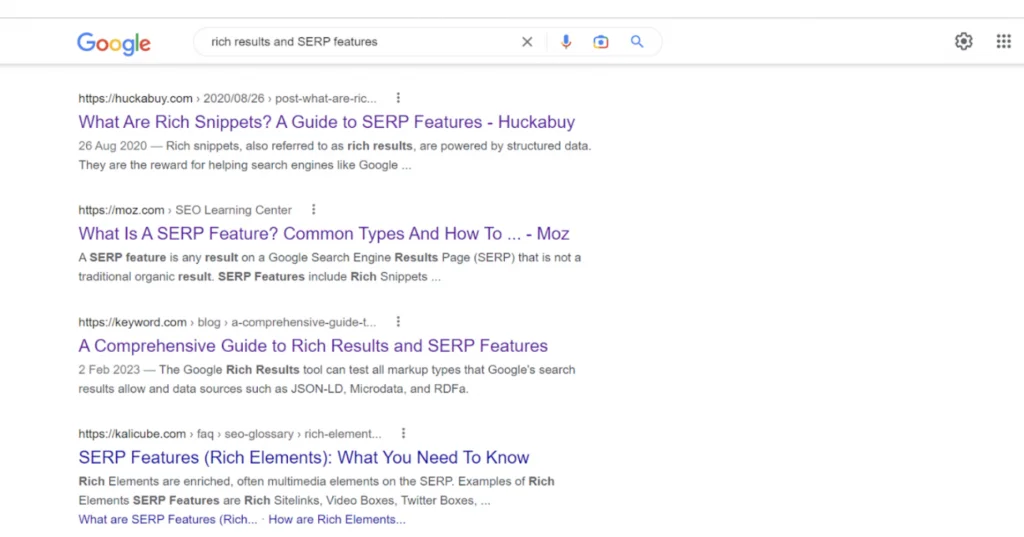The height and width of the screenshot is (537, 1024).
Task: Click the keyword.com blog URL breadcrumb
Action: 227,322
